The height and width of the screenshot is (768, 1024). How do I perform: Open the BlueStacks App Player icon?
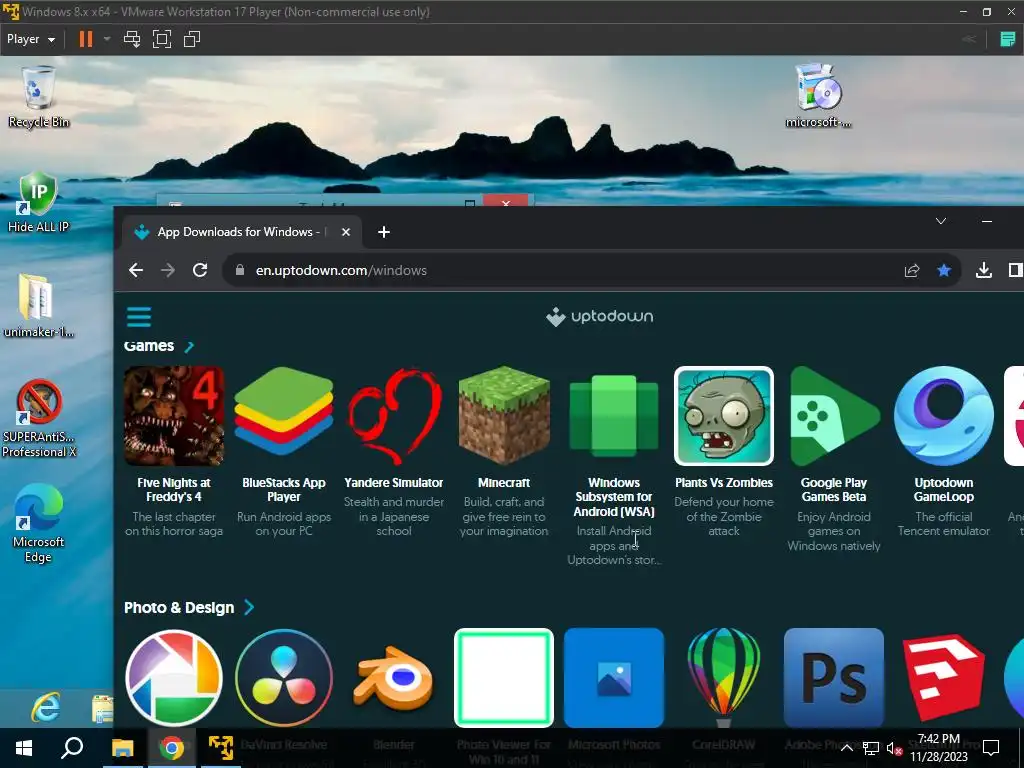(283, 411)
